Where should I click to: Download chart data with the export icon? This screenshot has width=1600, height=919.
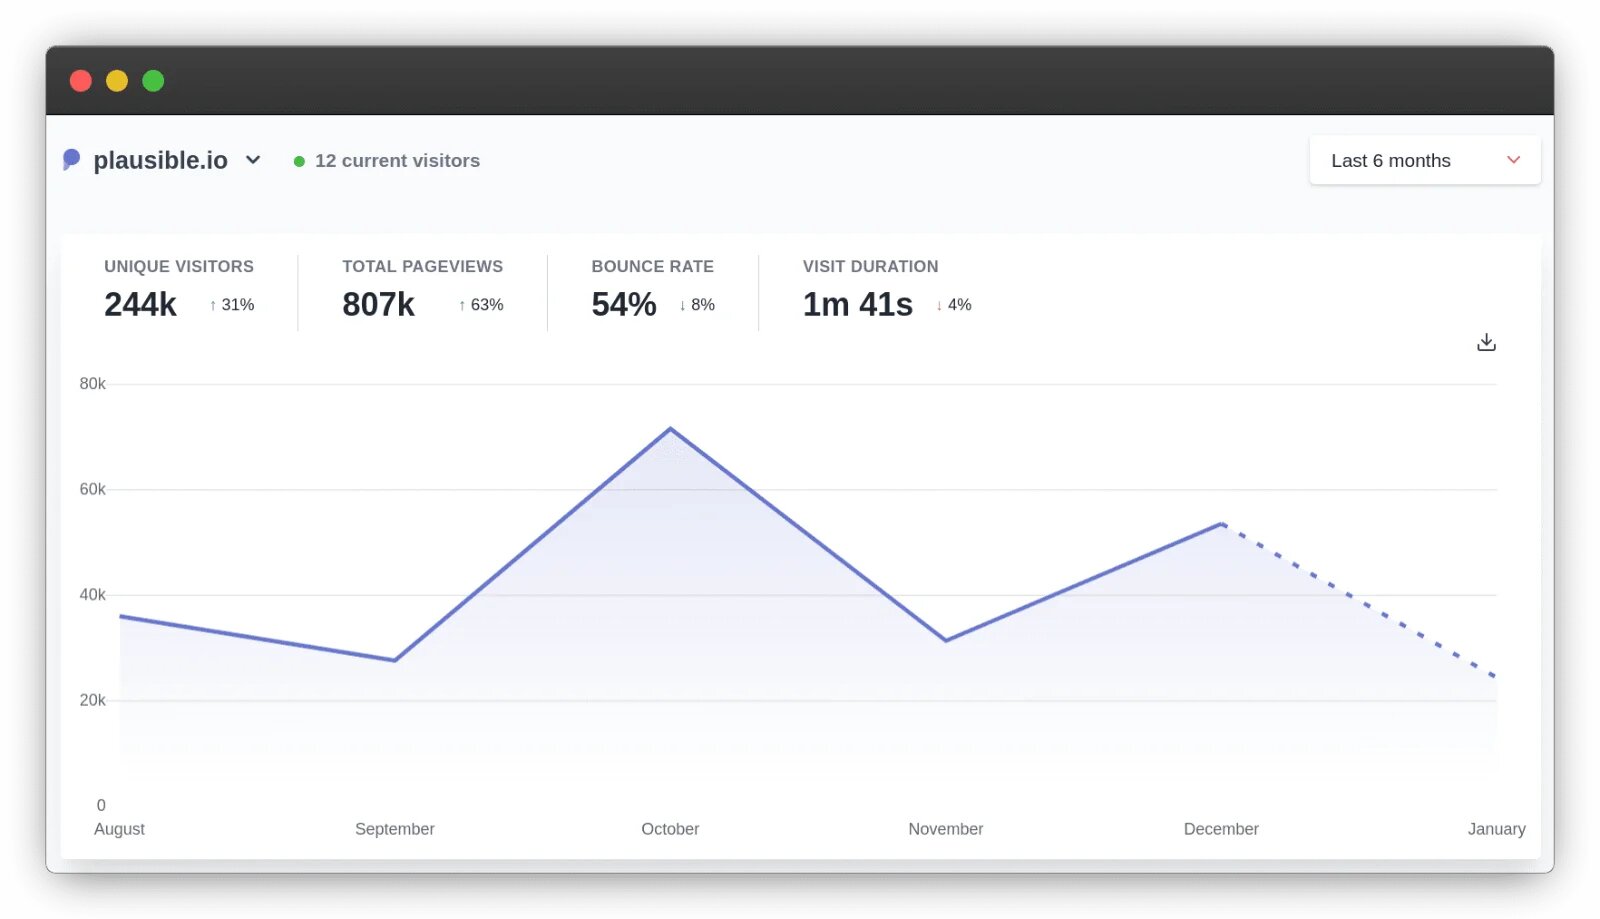pyautogui.click(x=1486, y=343)
